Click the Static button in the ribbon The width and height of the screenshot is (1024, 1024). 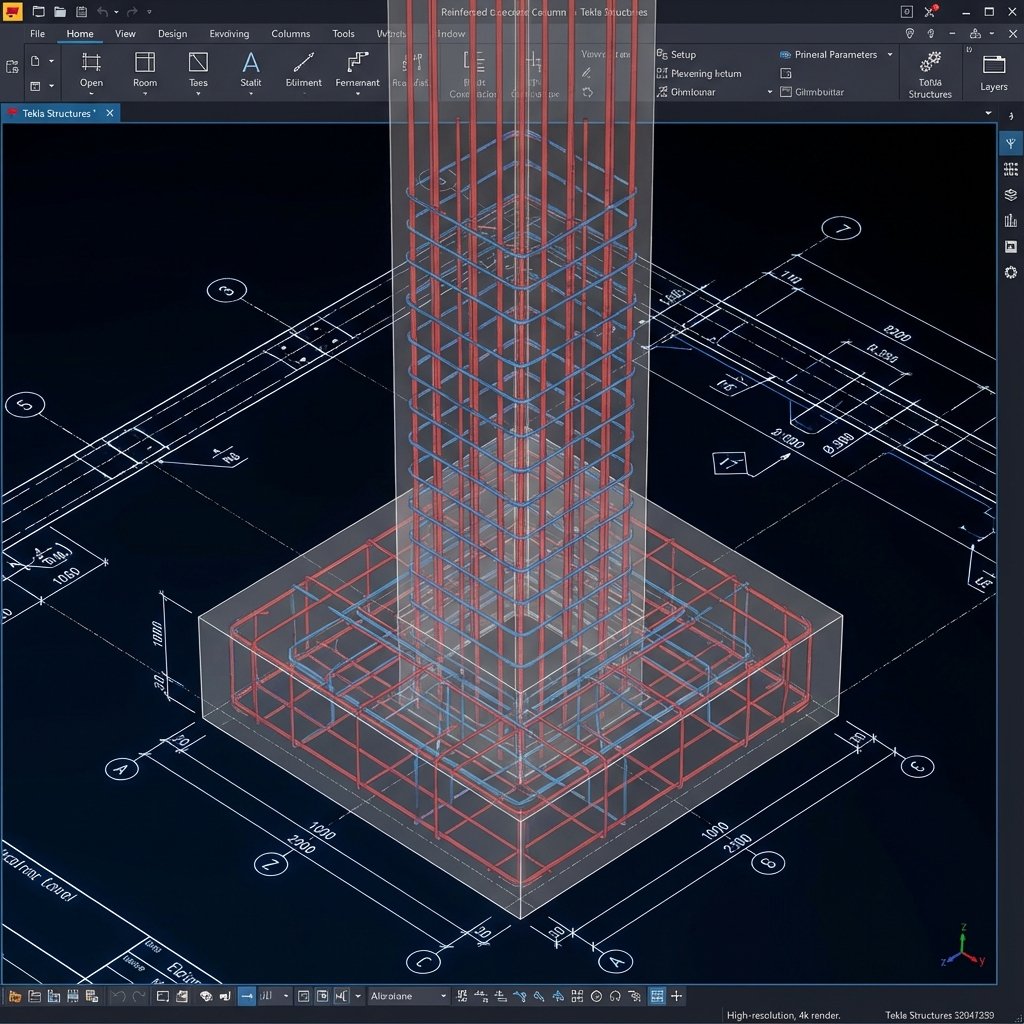(x=250, y=71)
